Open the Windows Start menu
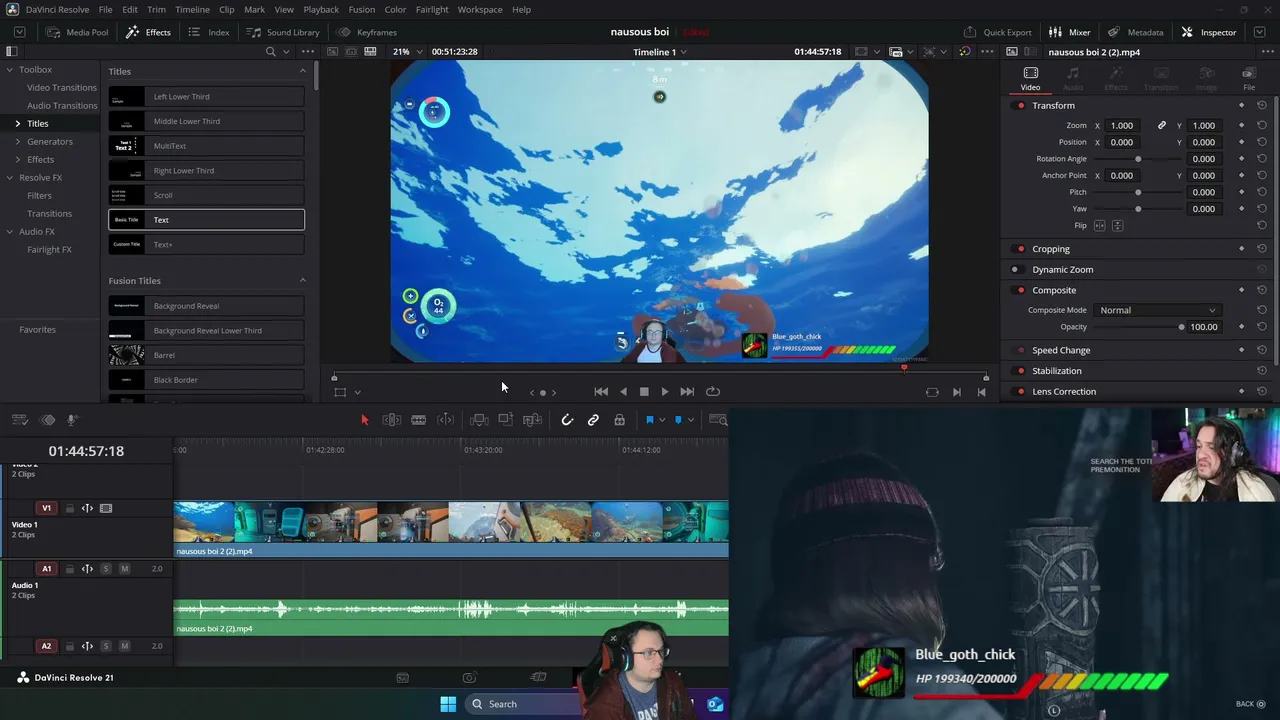Screen dimensions: 1280x720 coord(448,704)
